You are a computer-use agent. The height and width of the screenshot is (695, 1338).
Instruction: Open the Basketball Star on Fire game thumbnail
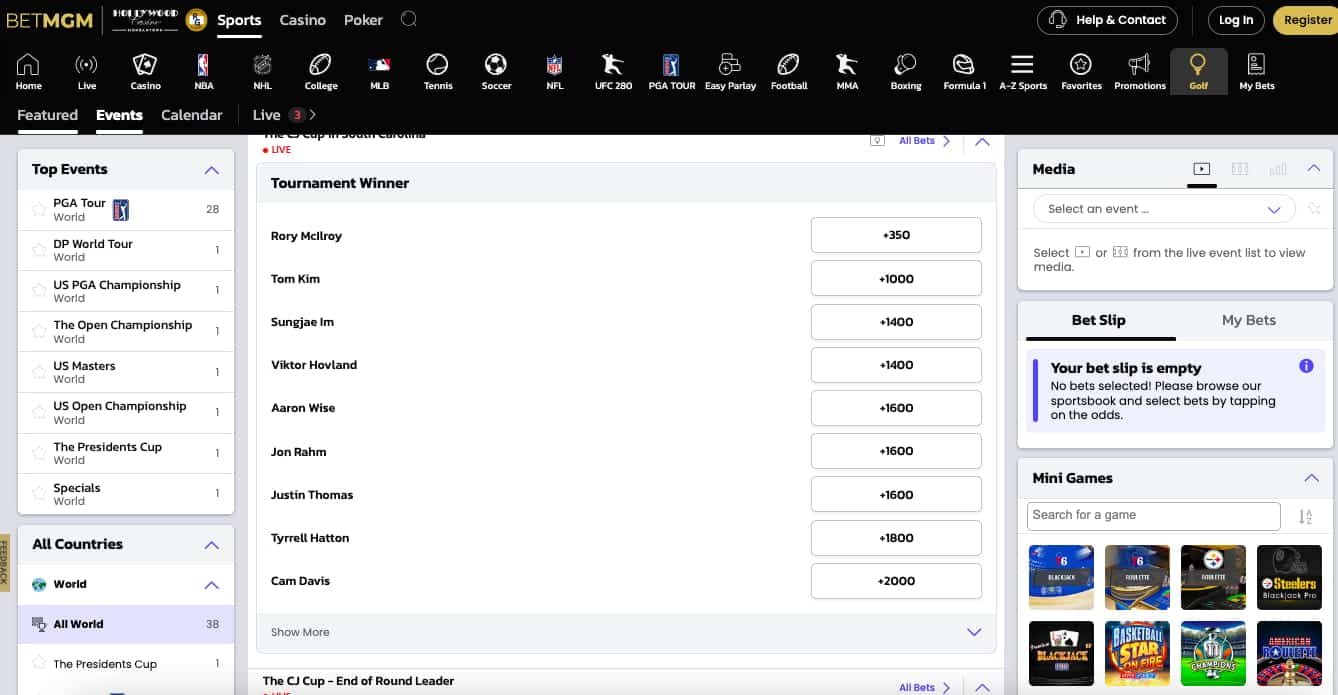pyautogui.click(x=1137, y=653)
